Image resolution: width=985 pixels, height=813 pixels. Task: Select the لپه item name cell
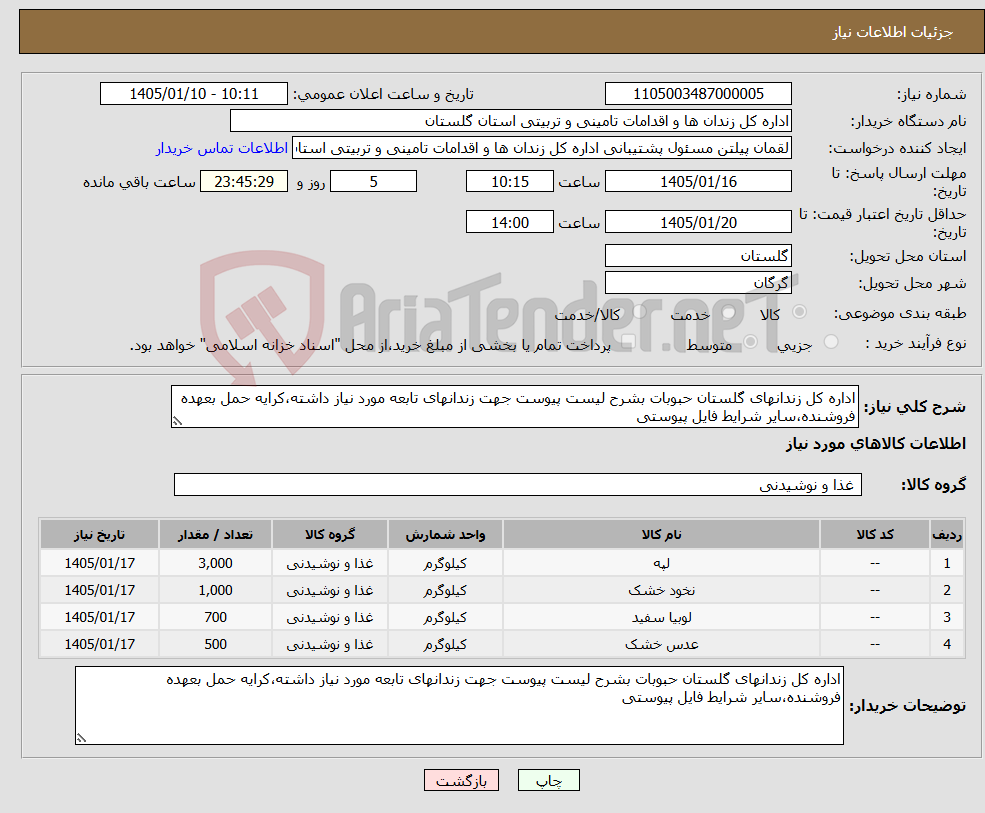[x=661, y=563]
